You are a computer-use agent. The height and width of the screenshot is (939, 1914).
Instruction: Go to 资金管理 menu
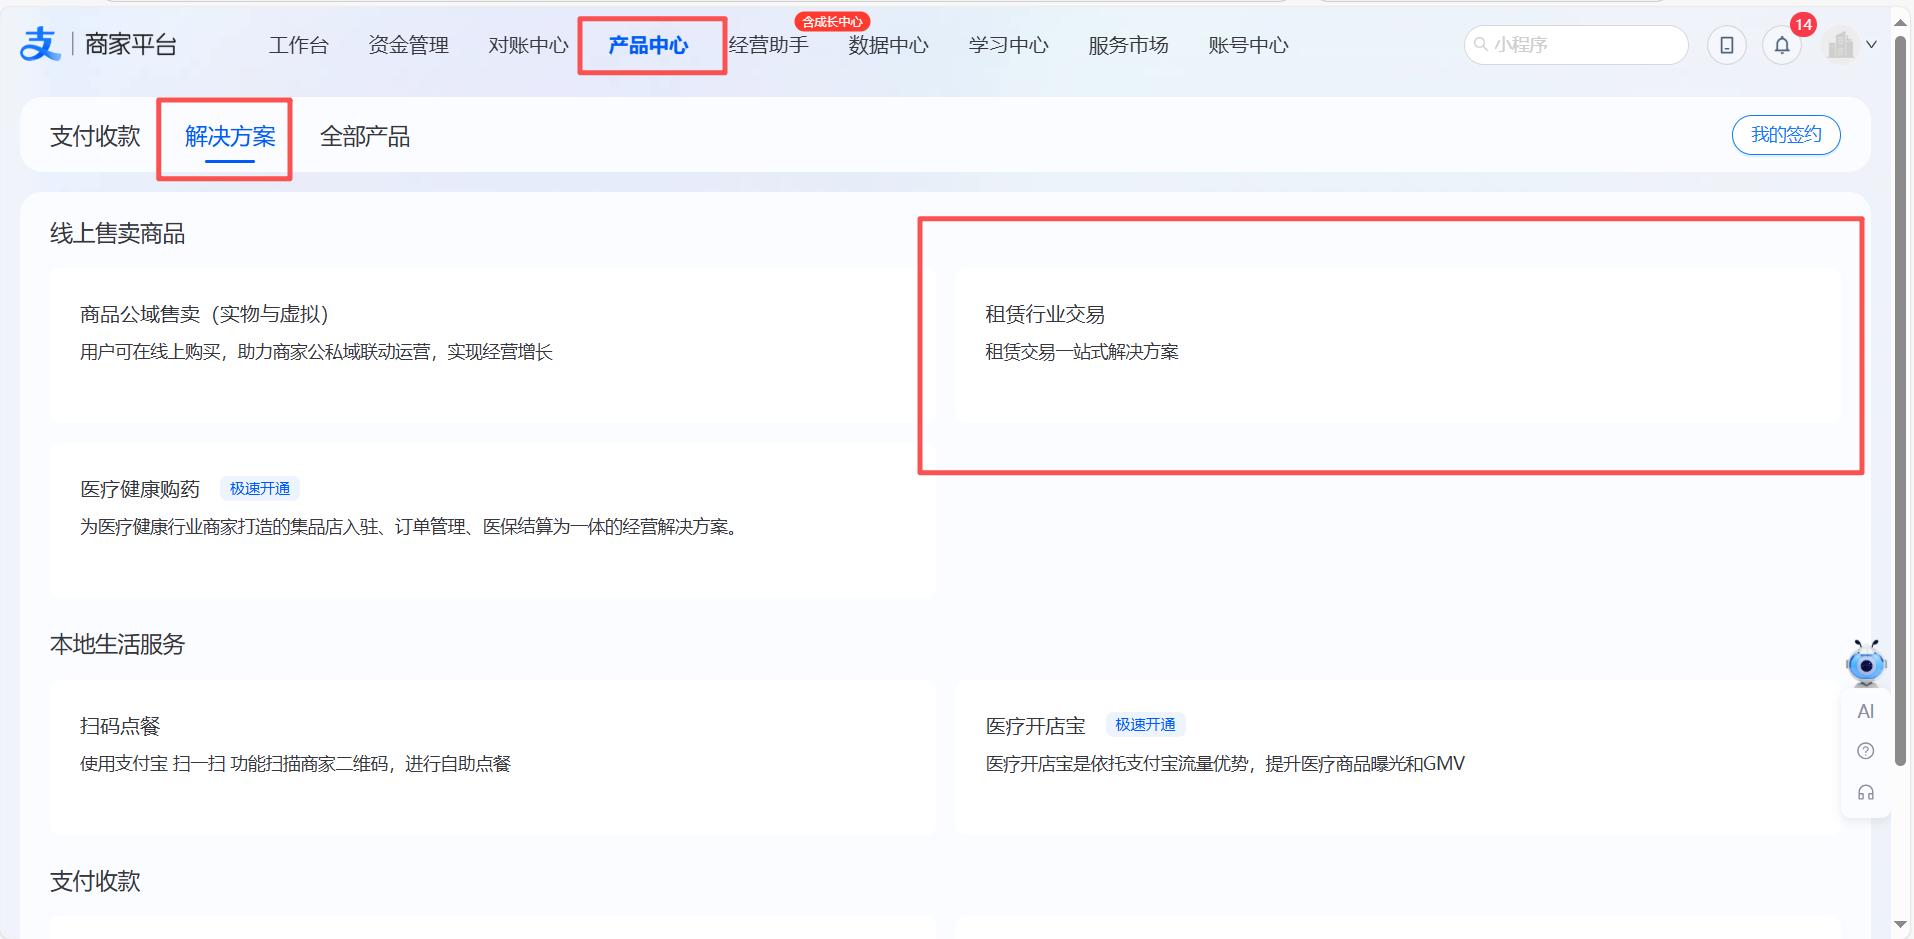[408, 45]
